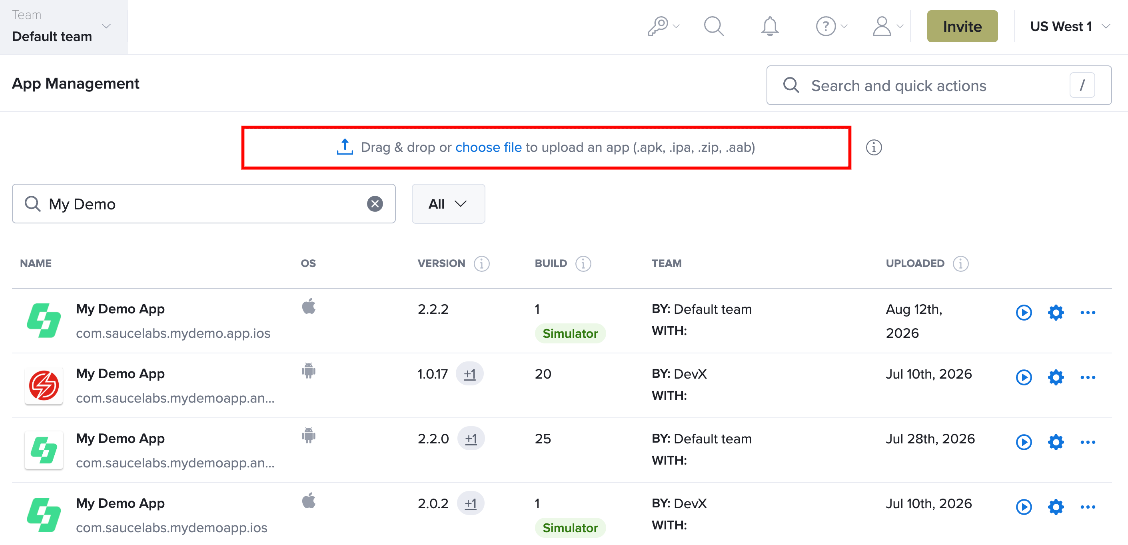Expand the Default team selector

pyautogui.click(x=63, y=27)
